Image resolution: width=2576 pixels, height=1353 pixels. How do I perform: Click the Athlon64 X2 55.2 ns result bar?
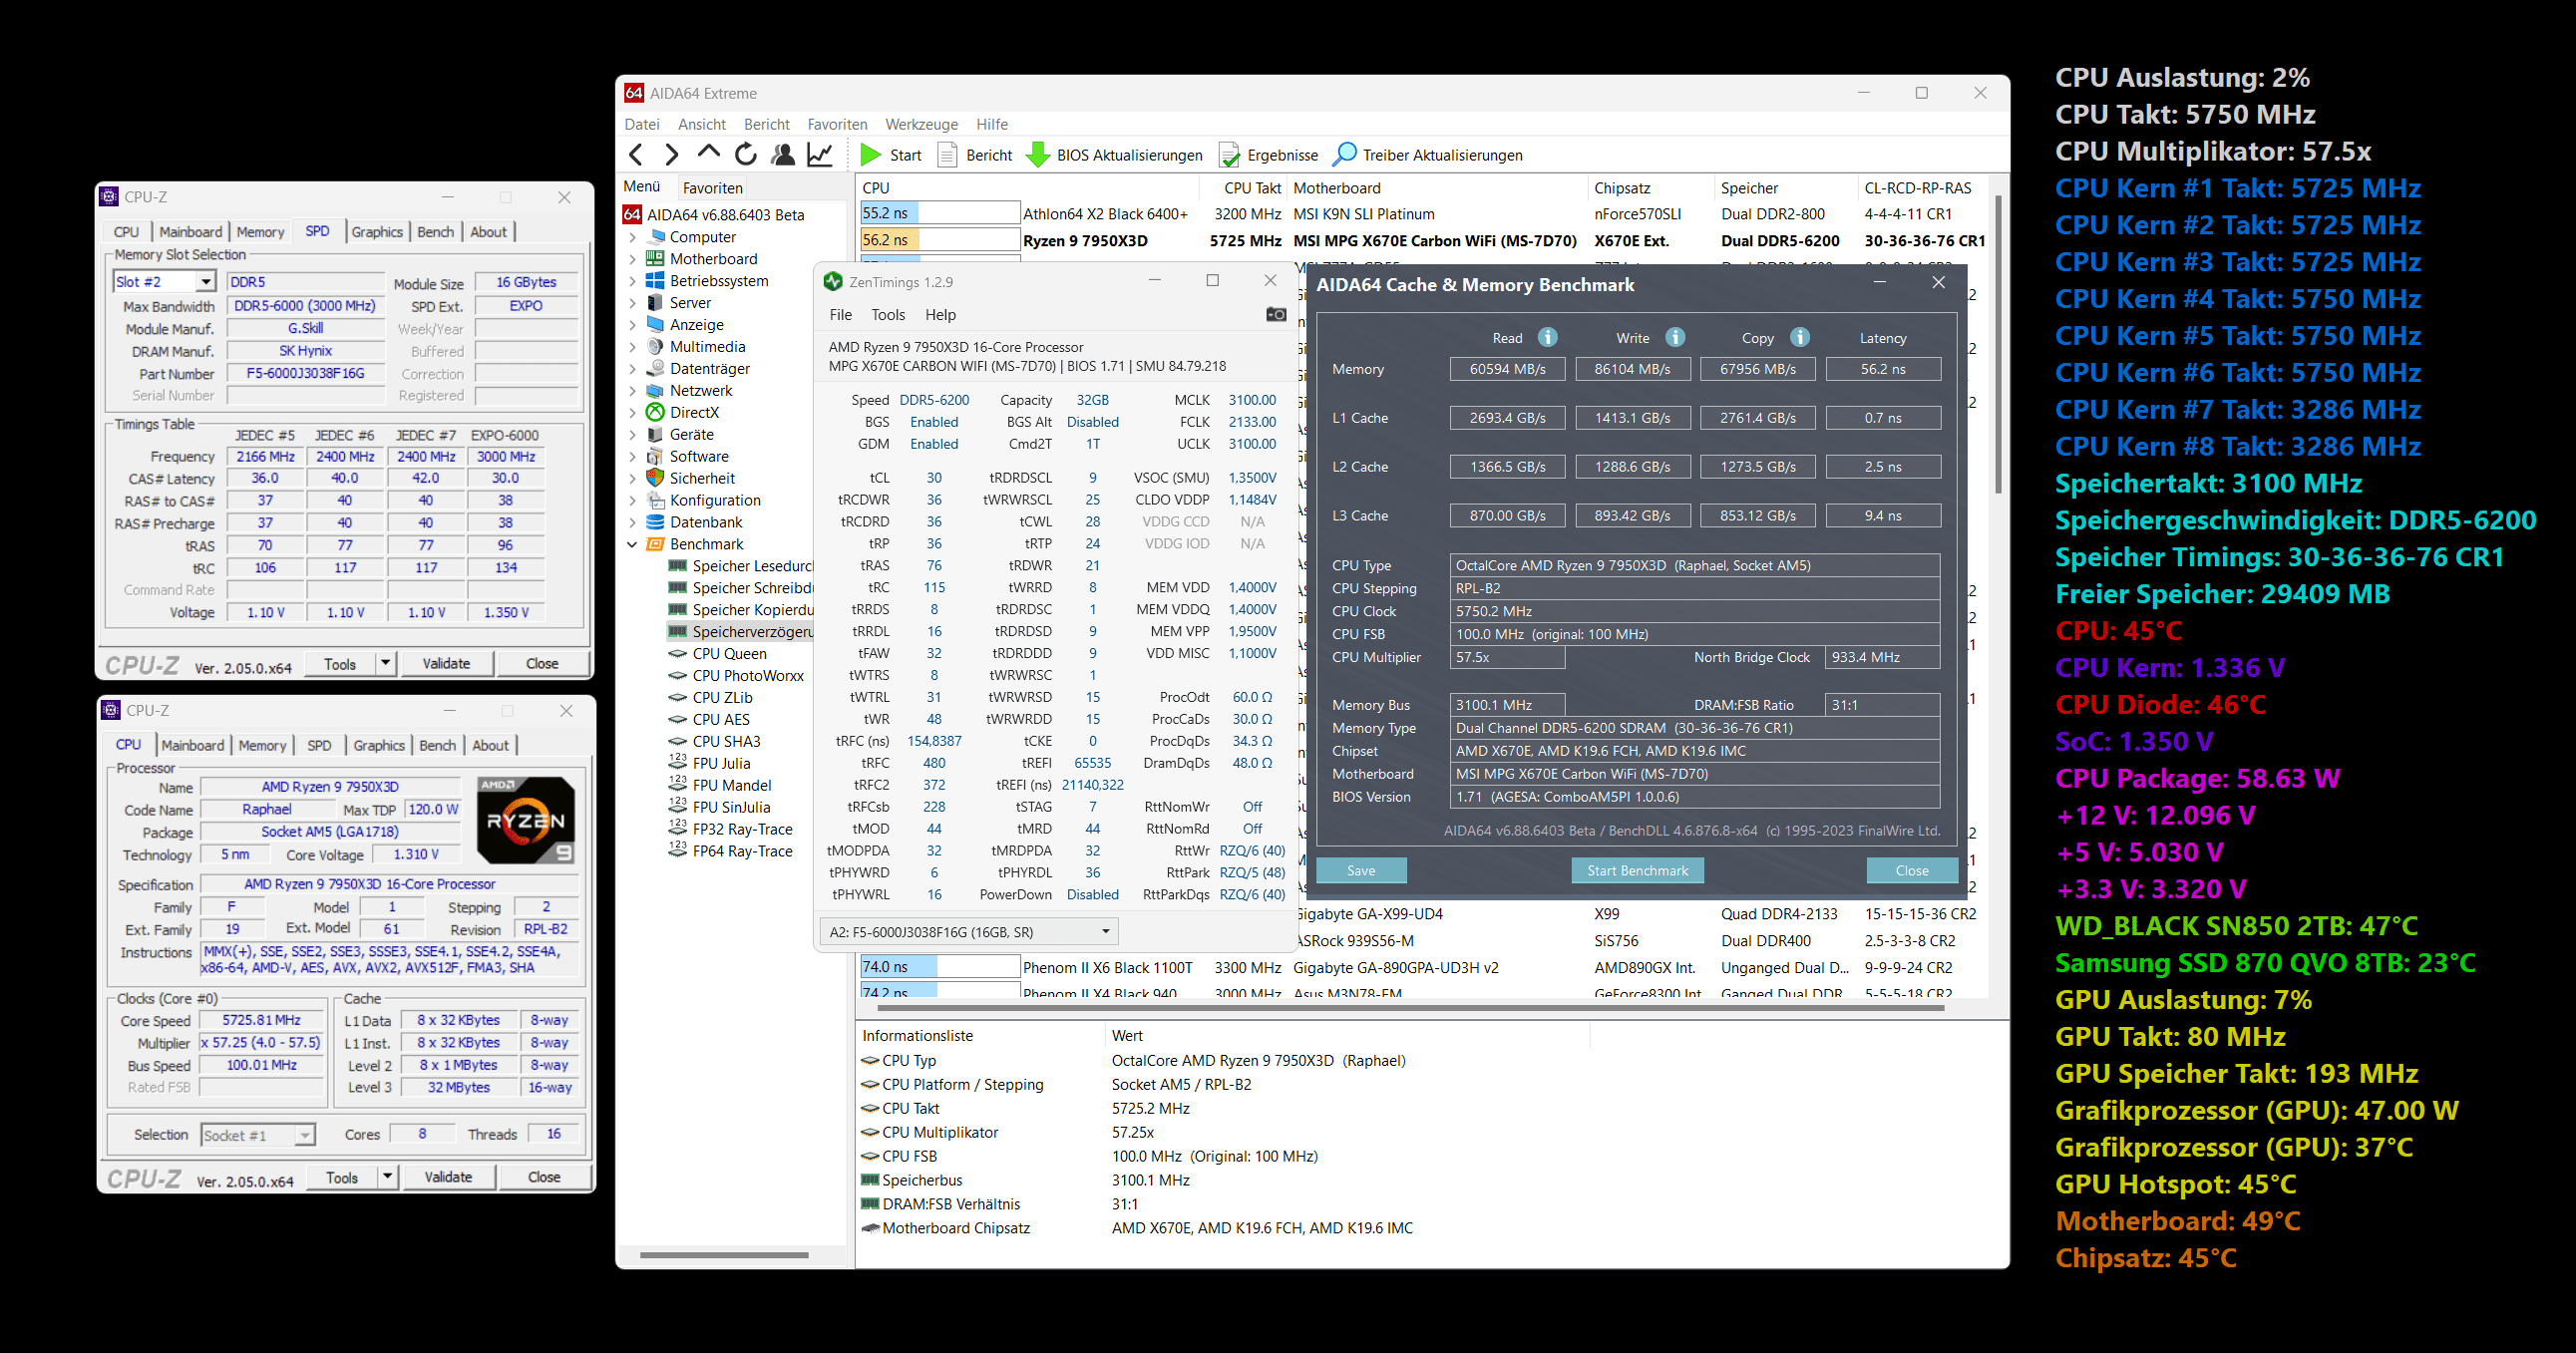939,213
